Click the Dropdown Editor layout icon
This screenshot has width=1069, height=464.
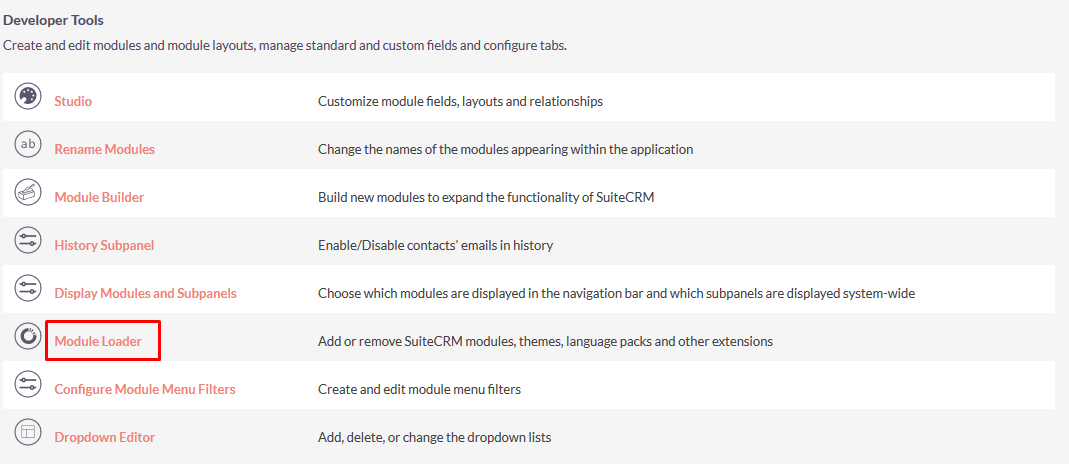click(28, 433)
